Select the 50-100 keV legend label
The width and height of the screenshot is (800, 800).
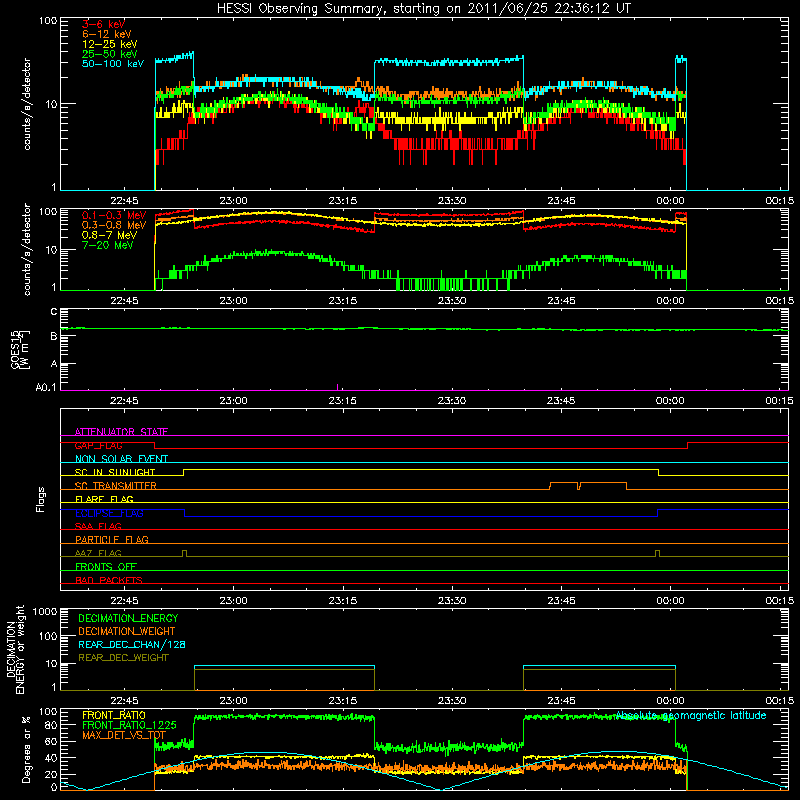click(x=113, y=64)
